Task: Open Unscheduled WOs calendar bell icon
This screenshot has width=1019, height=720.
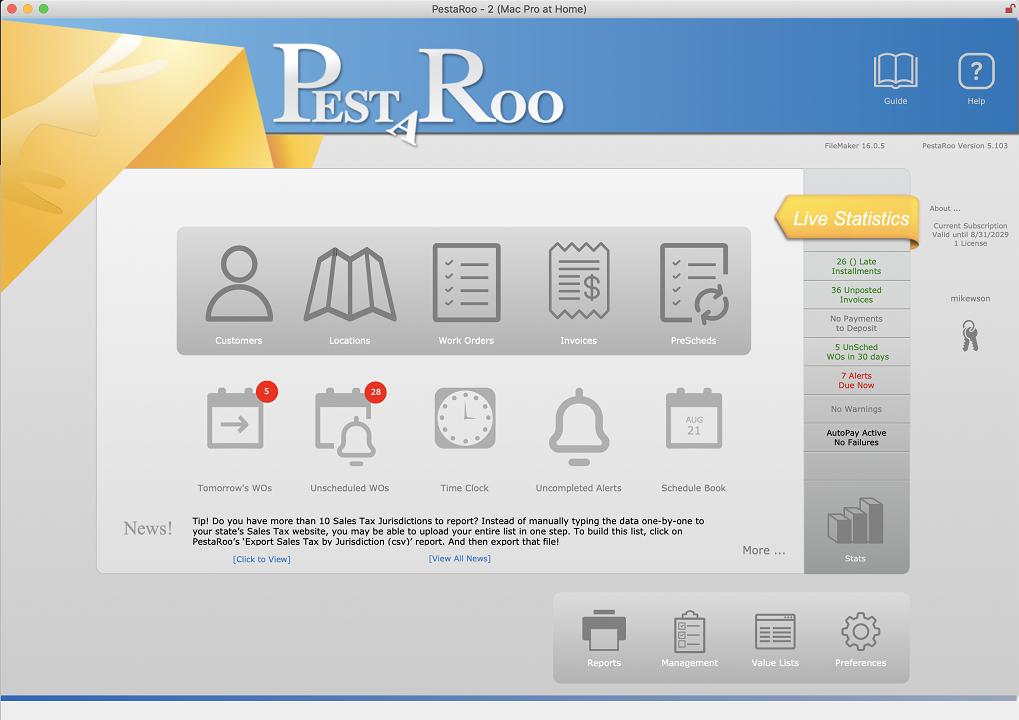Action: tap(345, 426)
